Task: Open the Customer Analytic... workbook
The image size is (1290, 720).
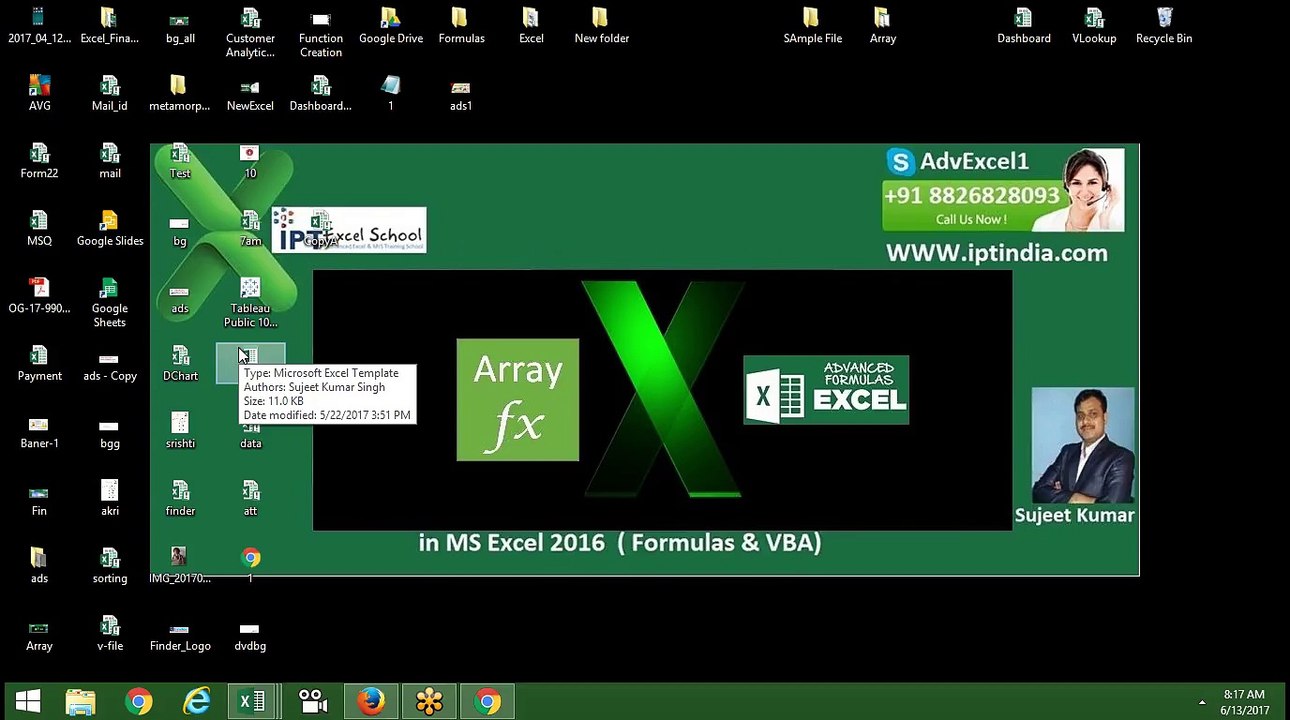Action: click(x=250, y=33)
